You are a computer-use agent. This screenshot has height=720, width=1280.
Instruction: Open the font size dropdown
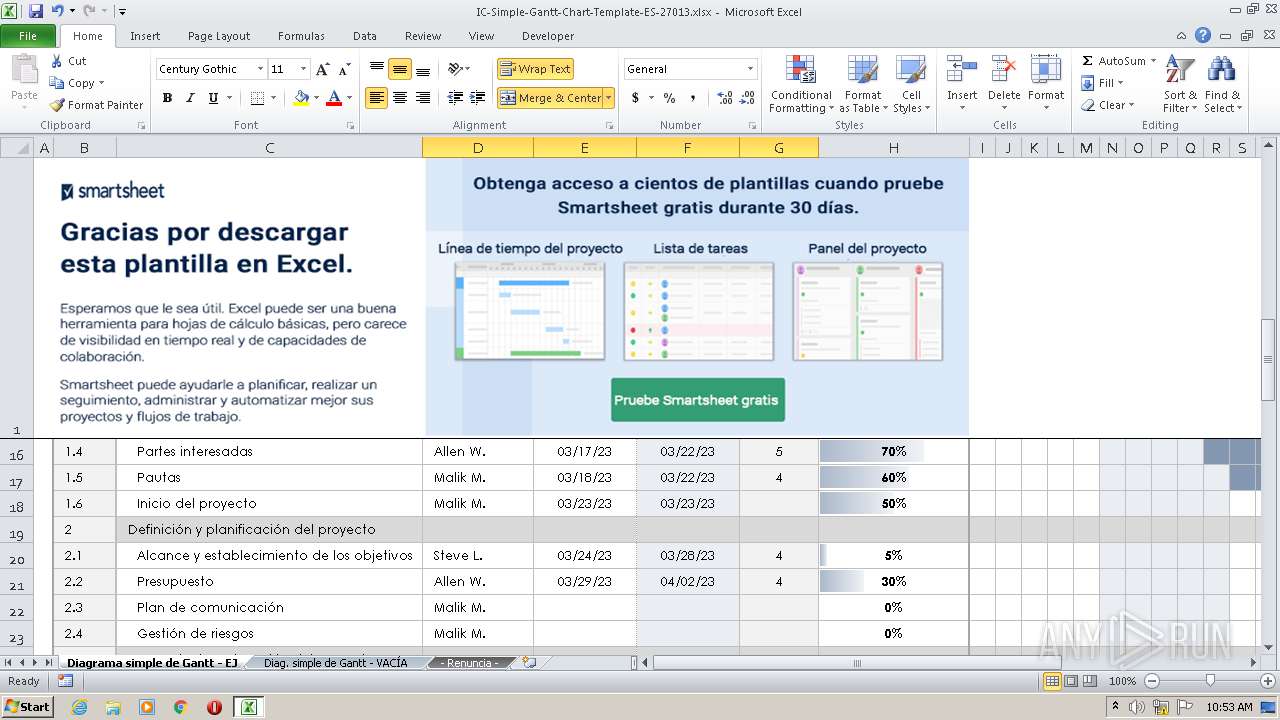coord(304,69)
